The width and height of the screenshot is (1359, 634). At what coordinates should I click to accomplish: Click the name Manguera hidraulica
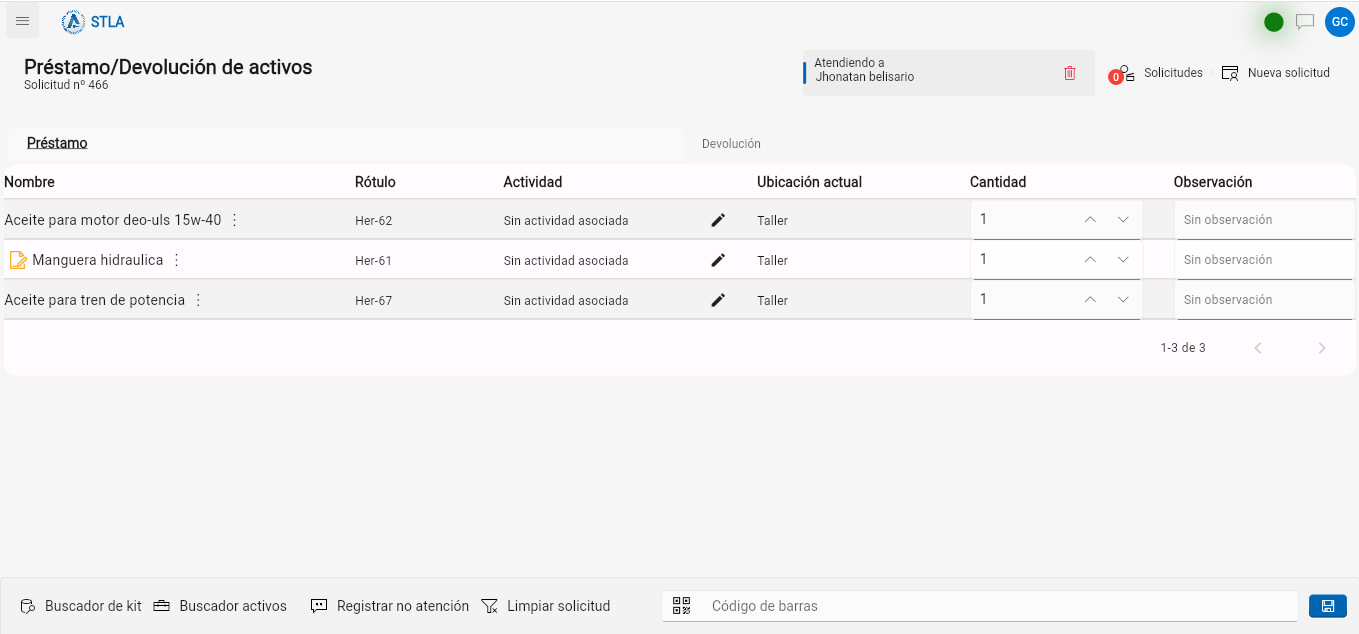click(x=98, y=260)
